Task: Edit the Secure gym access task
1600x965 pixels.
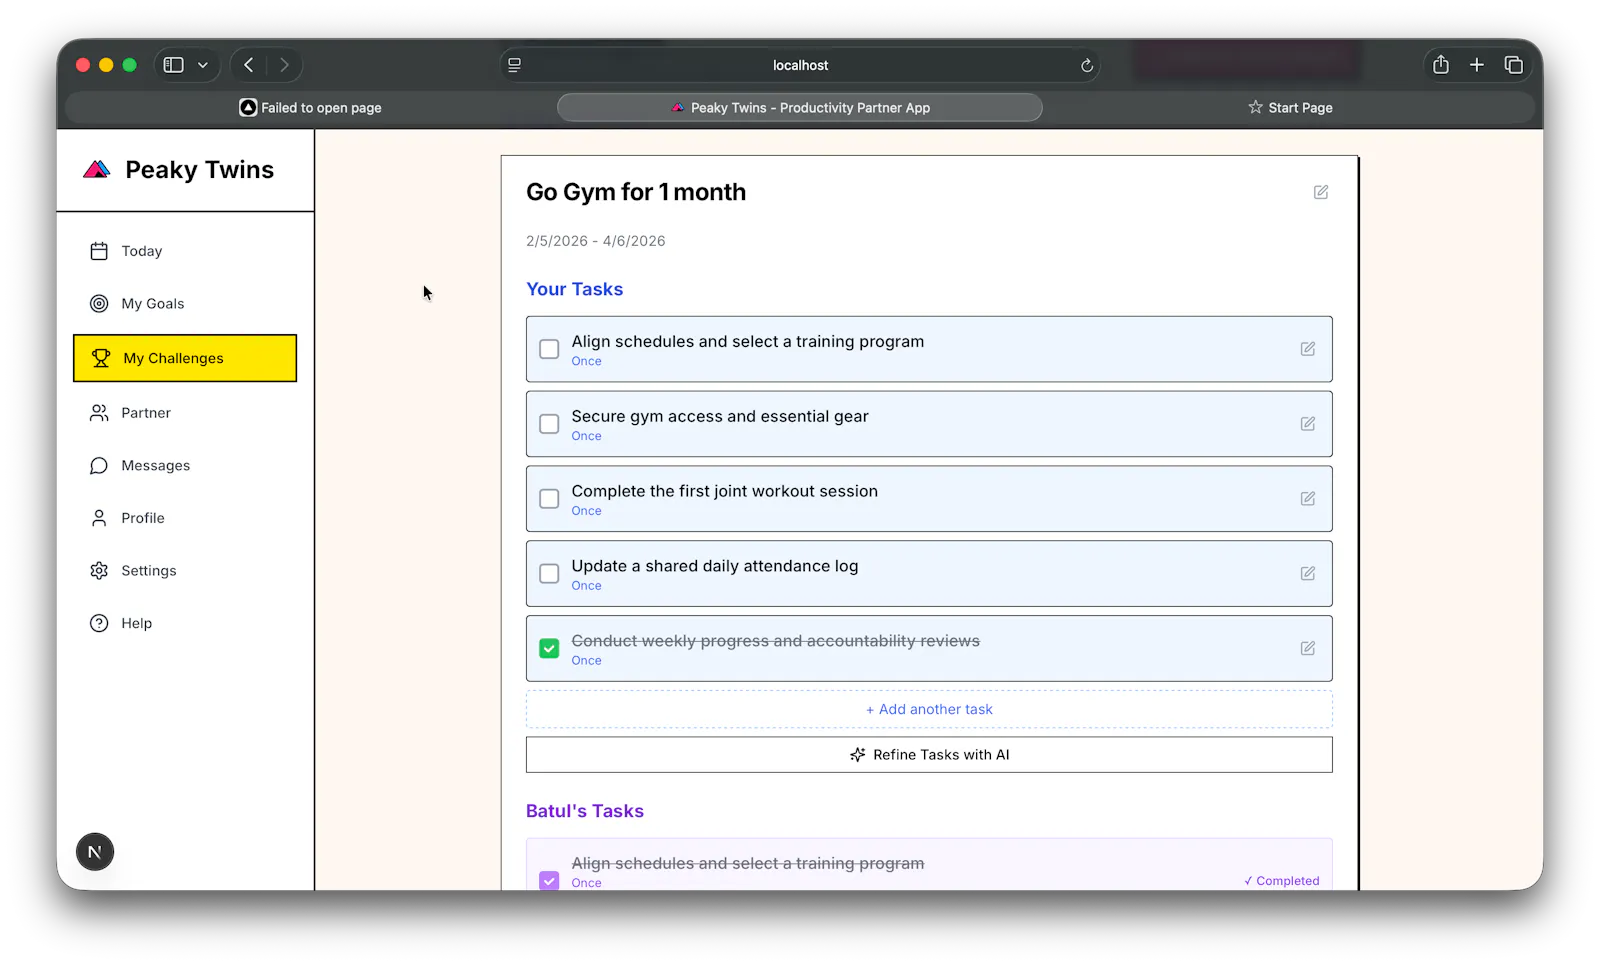Action: point(1307,424)
